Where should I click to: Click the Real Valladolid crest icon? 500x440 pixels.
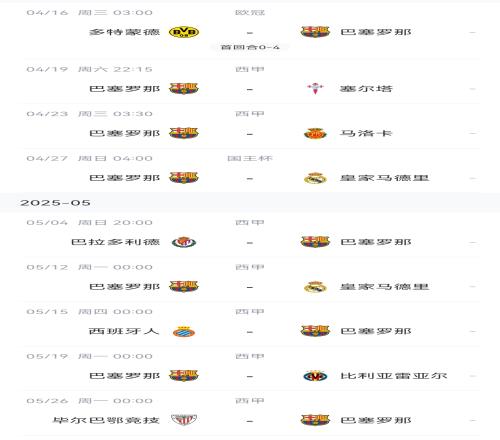184,242
